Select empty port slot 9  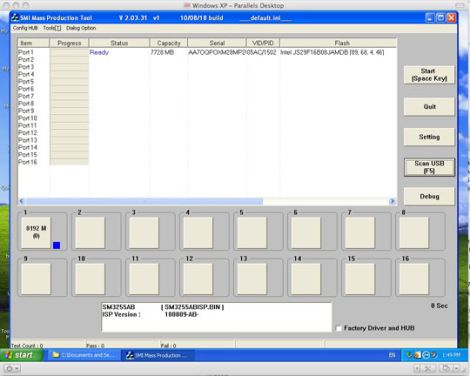(x=36, y=279)
